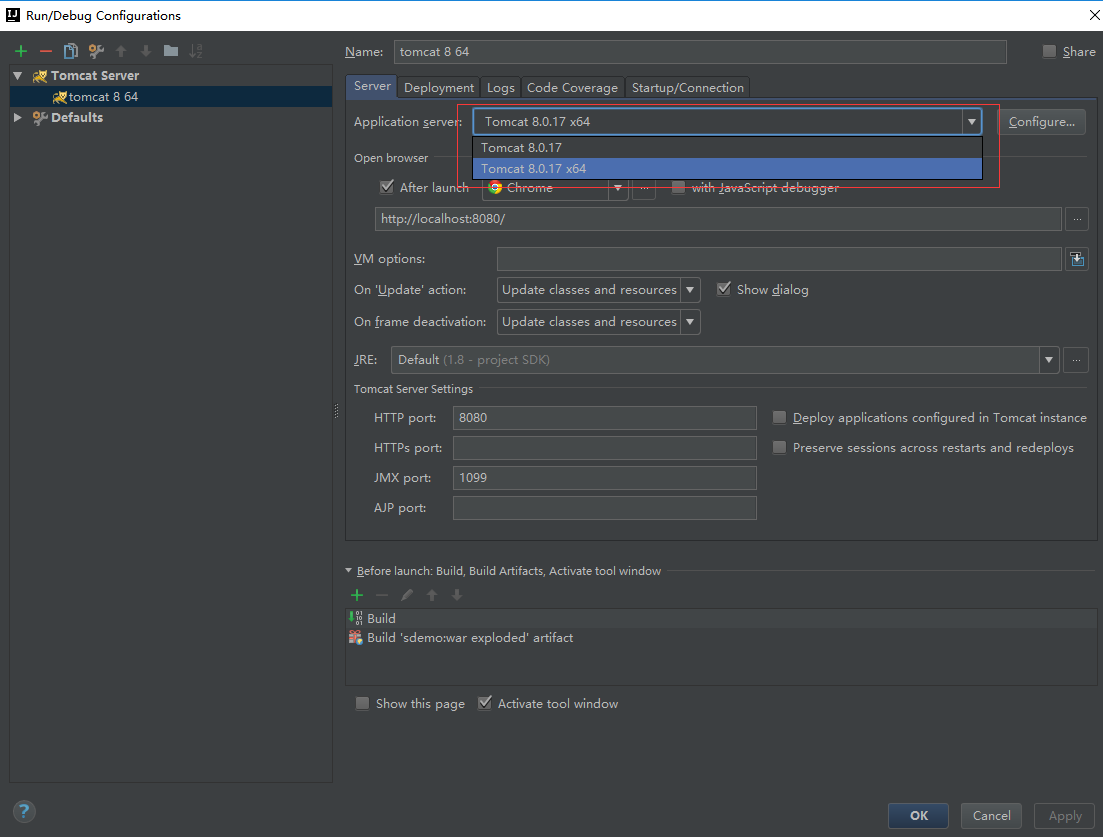
Task: Click the HTTP port input field
Action: 604,418
